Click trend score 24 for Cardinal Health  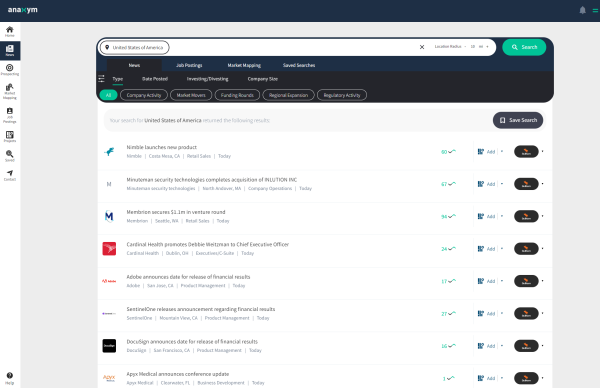coord(448,249)
